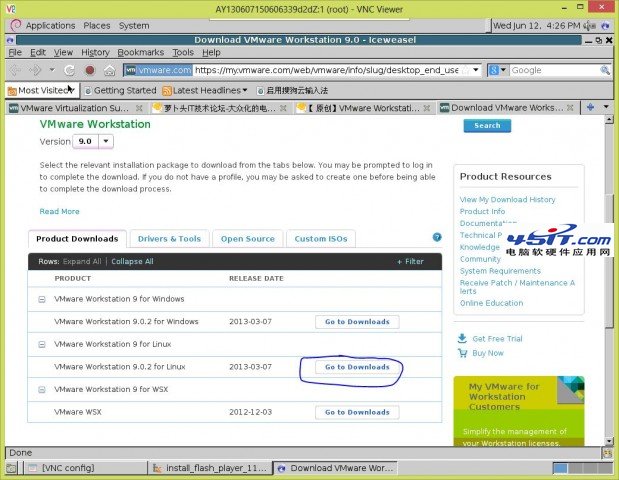Screen dimensions: 619x480
Task: Go to the Home page icon
Action: (x=109, y=70)
